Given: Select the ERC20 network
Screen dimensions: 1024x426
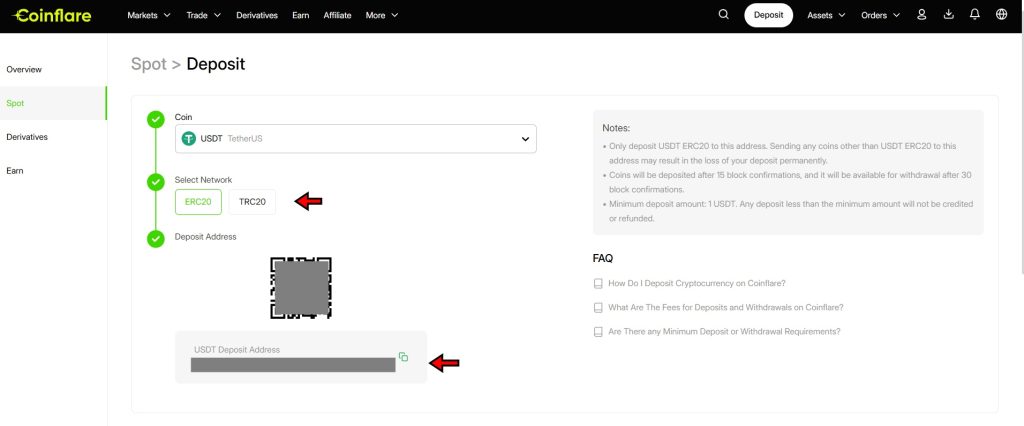Looking at the screenshot, I should [x=198, y=202].
